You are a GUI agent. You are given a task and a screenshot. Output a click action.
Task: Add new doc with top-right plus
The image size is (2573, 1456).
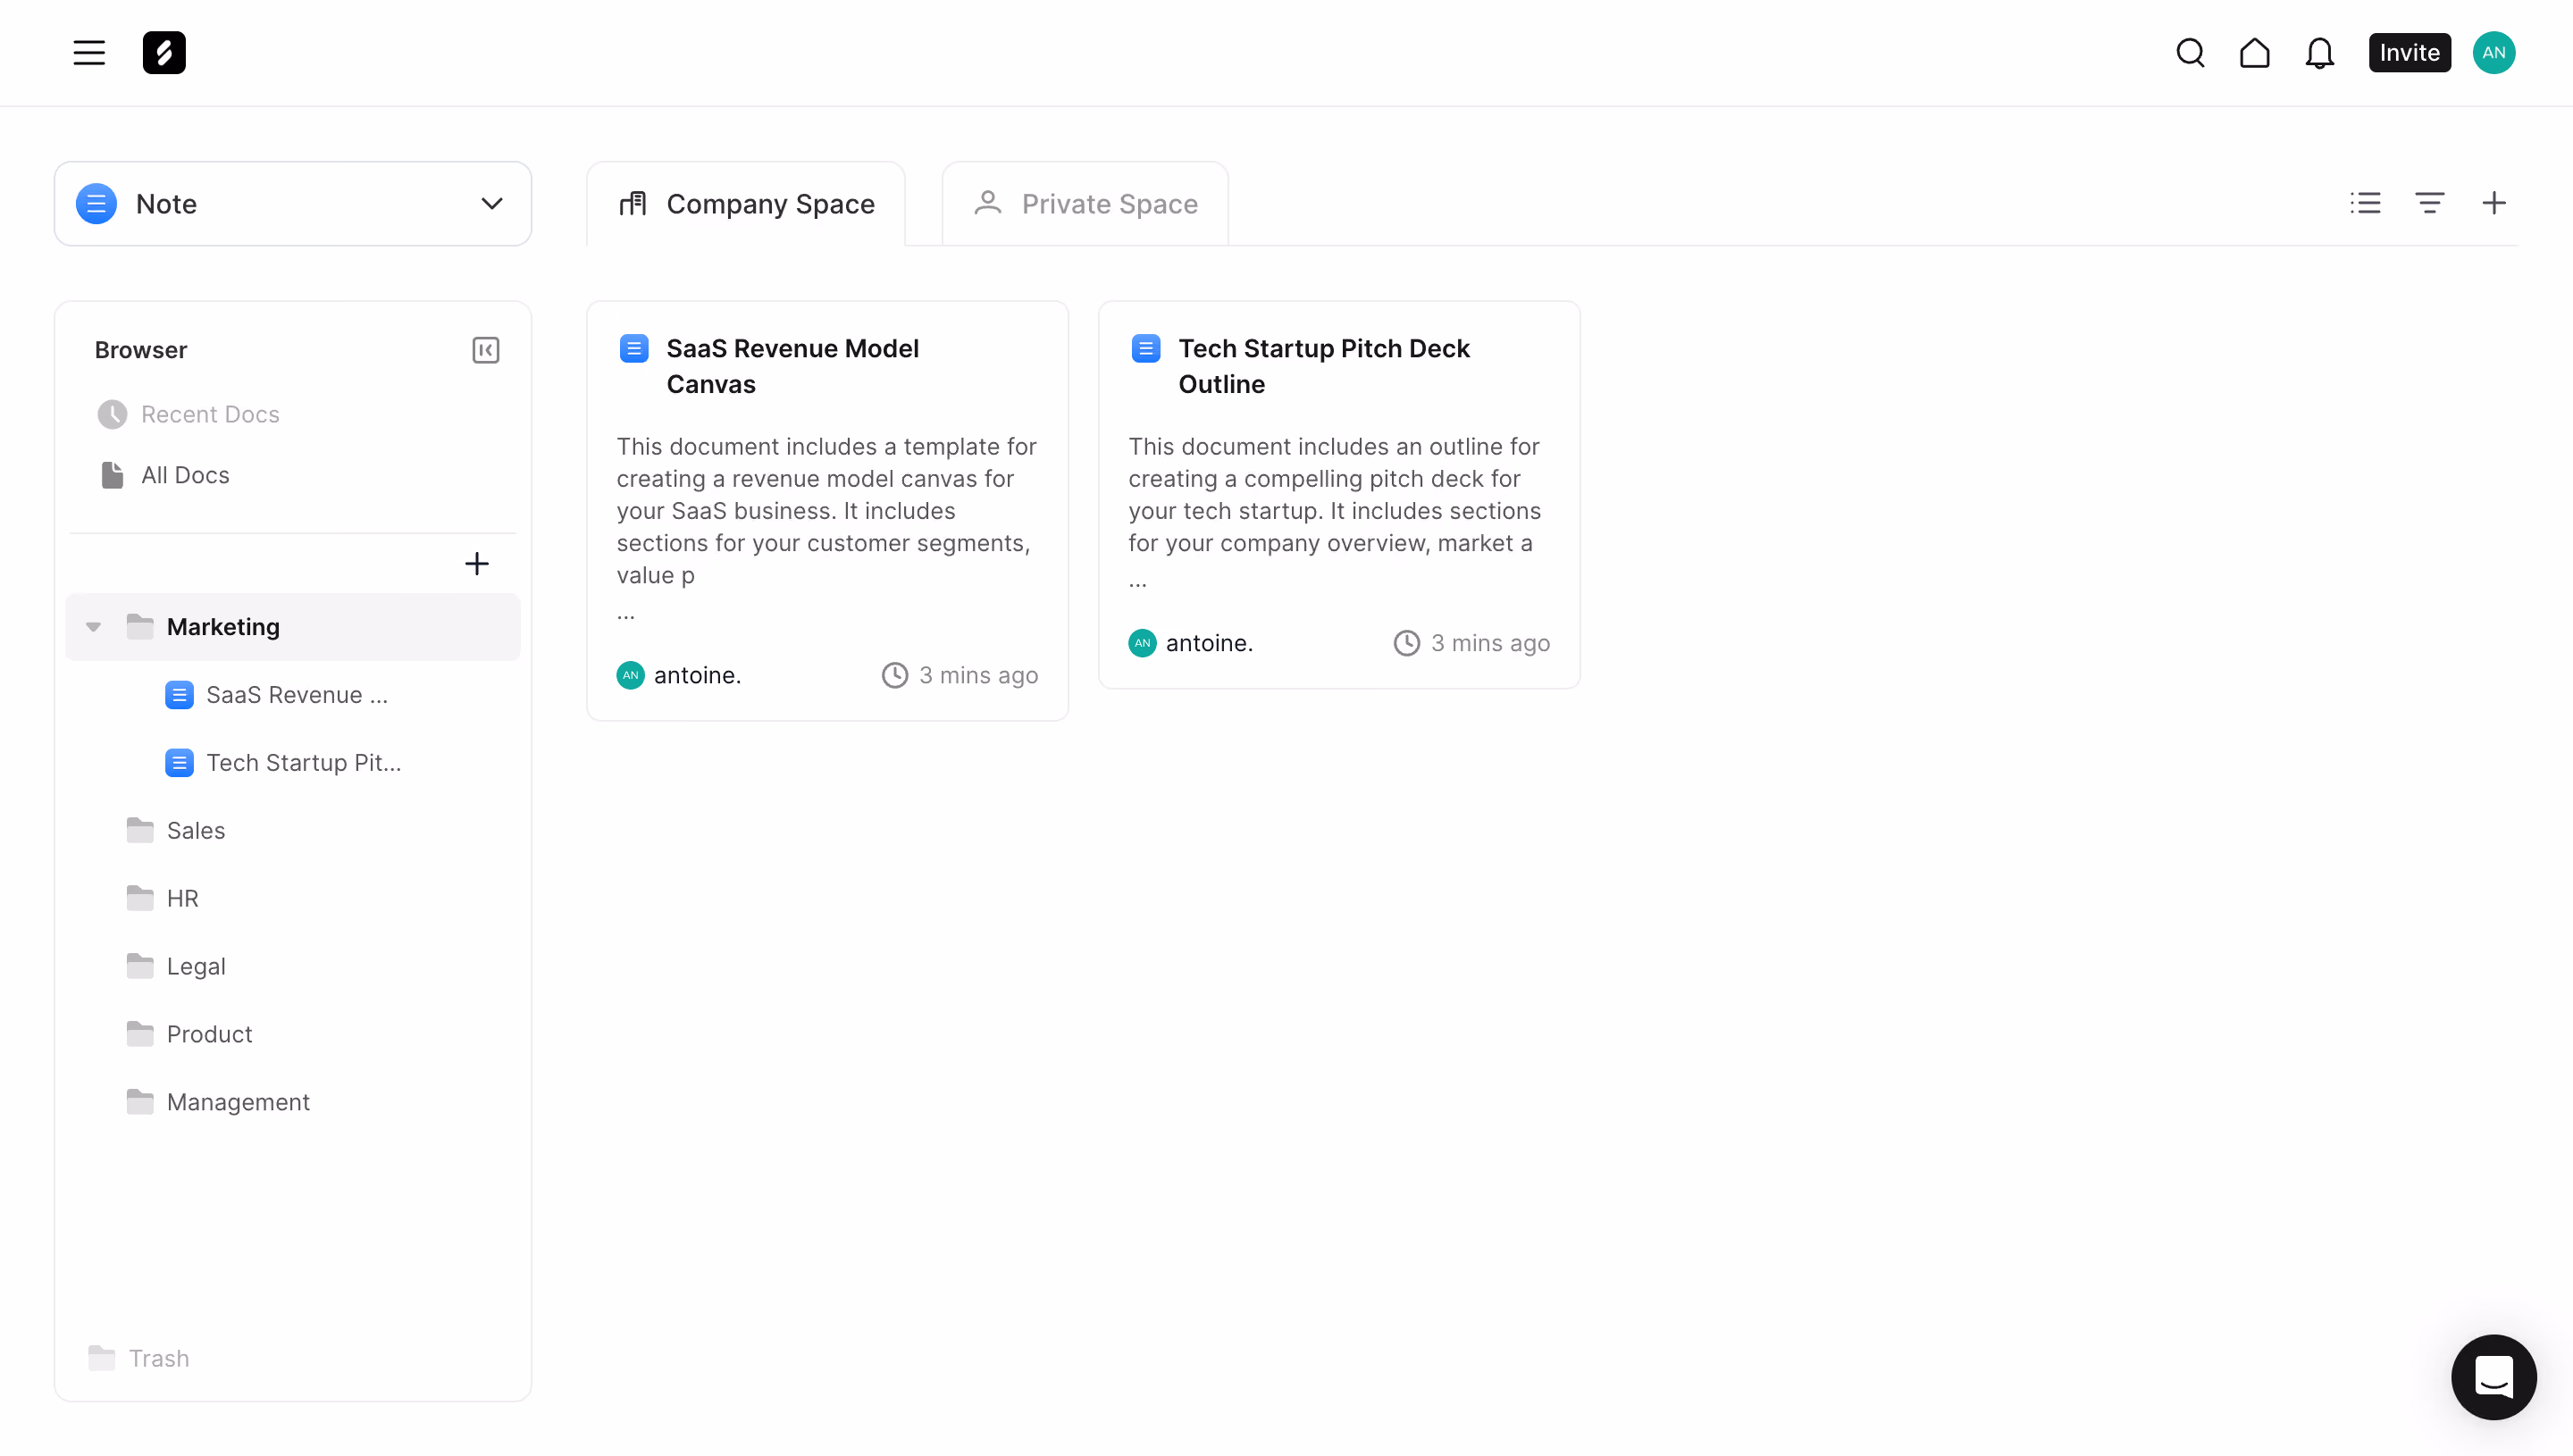(2493, 204)
